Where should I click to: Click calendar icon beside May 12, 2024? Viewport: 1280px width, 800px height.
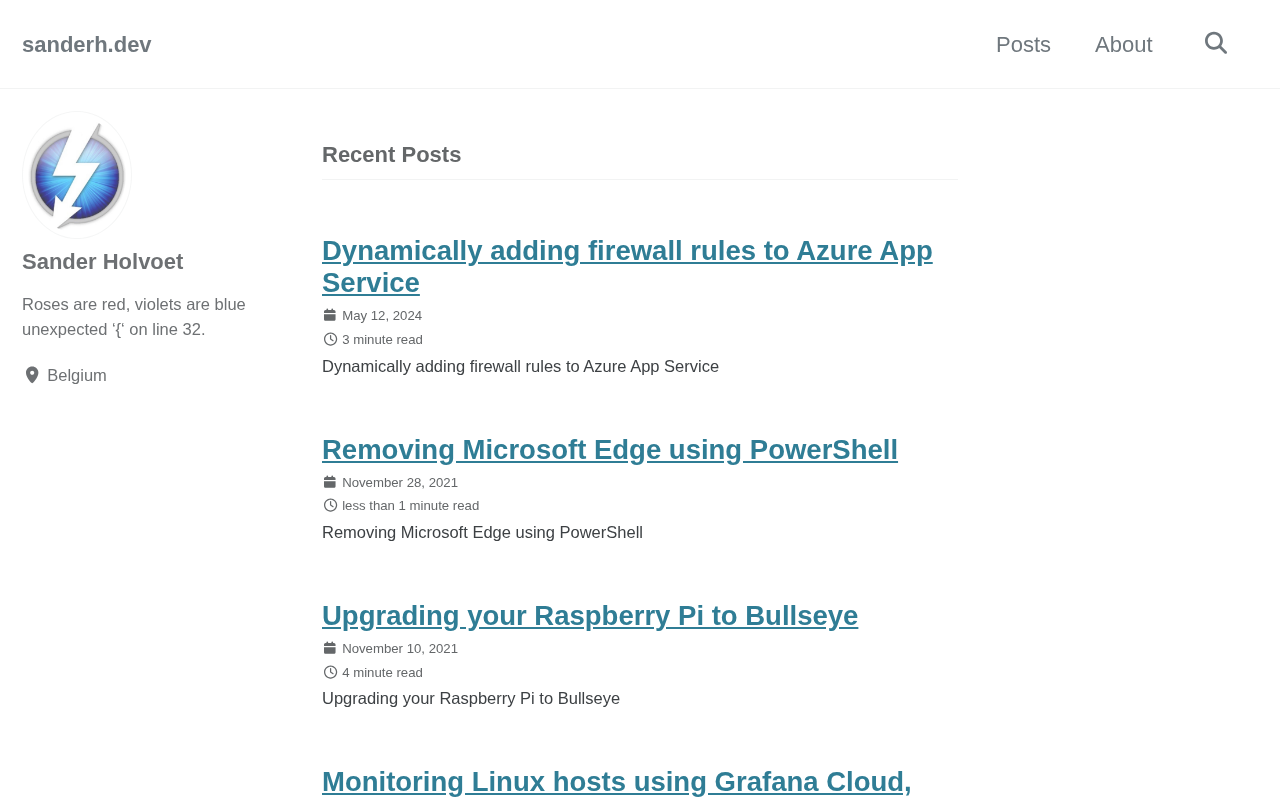[x=330, y=315]
